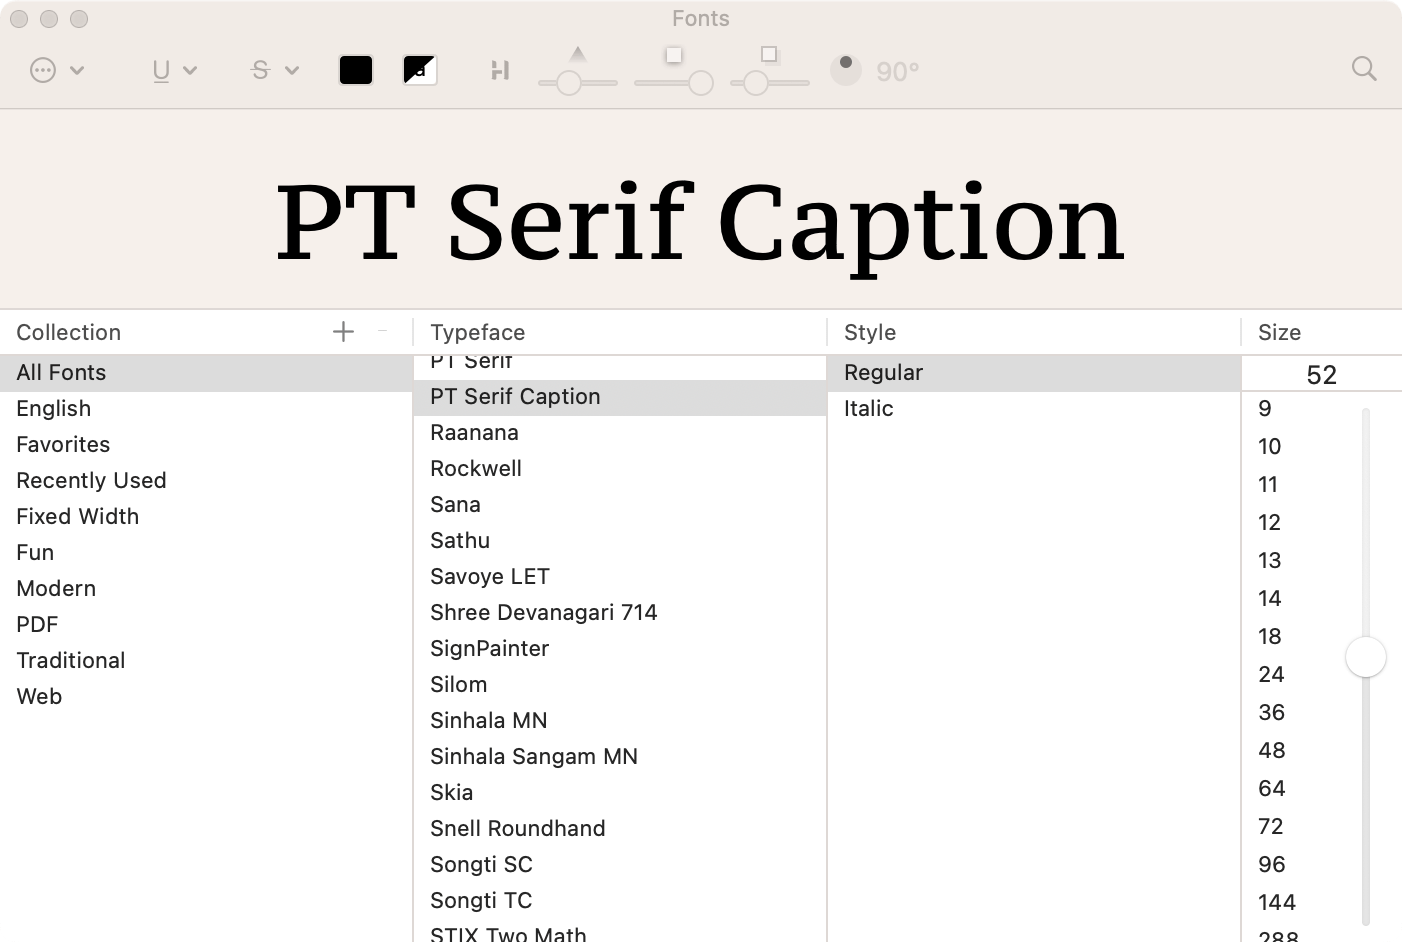
Task: Choose PT Serif Caption typeface
Action: pyautogui.click(x=620, y=397)
